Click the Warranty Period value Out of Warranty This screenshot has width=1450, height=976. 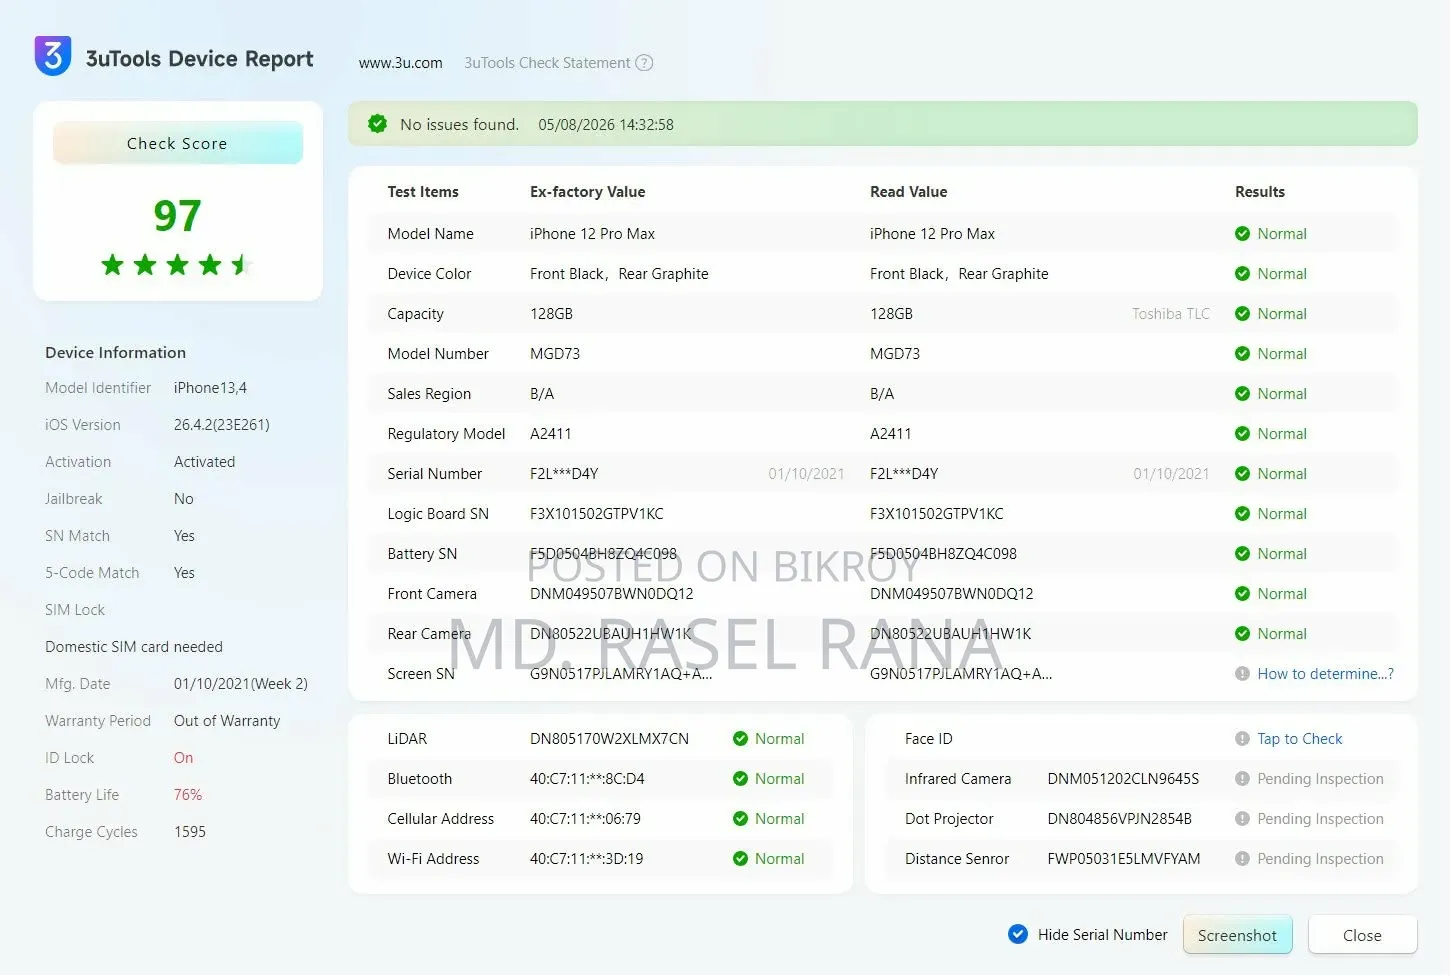pos(227,721)
